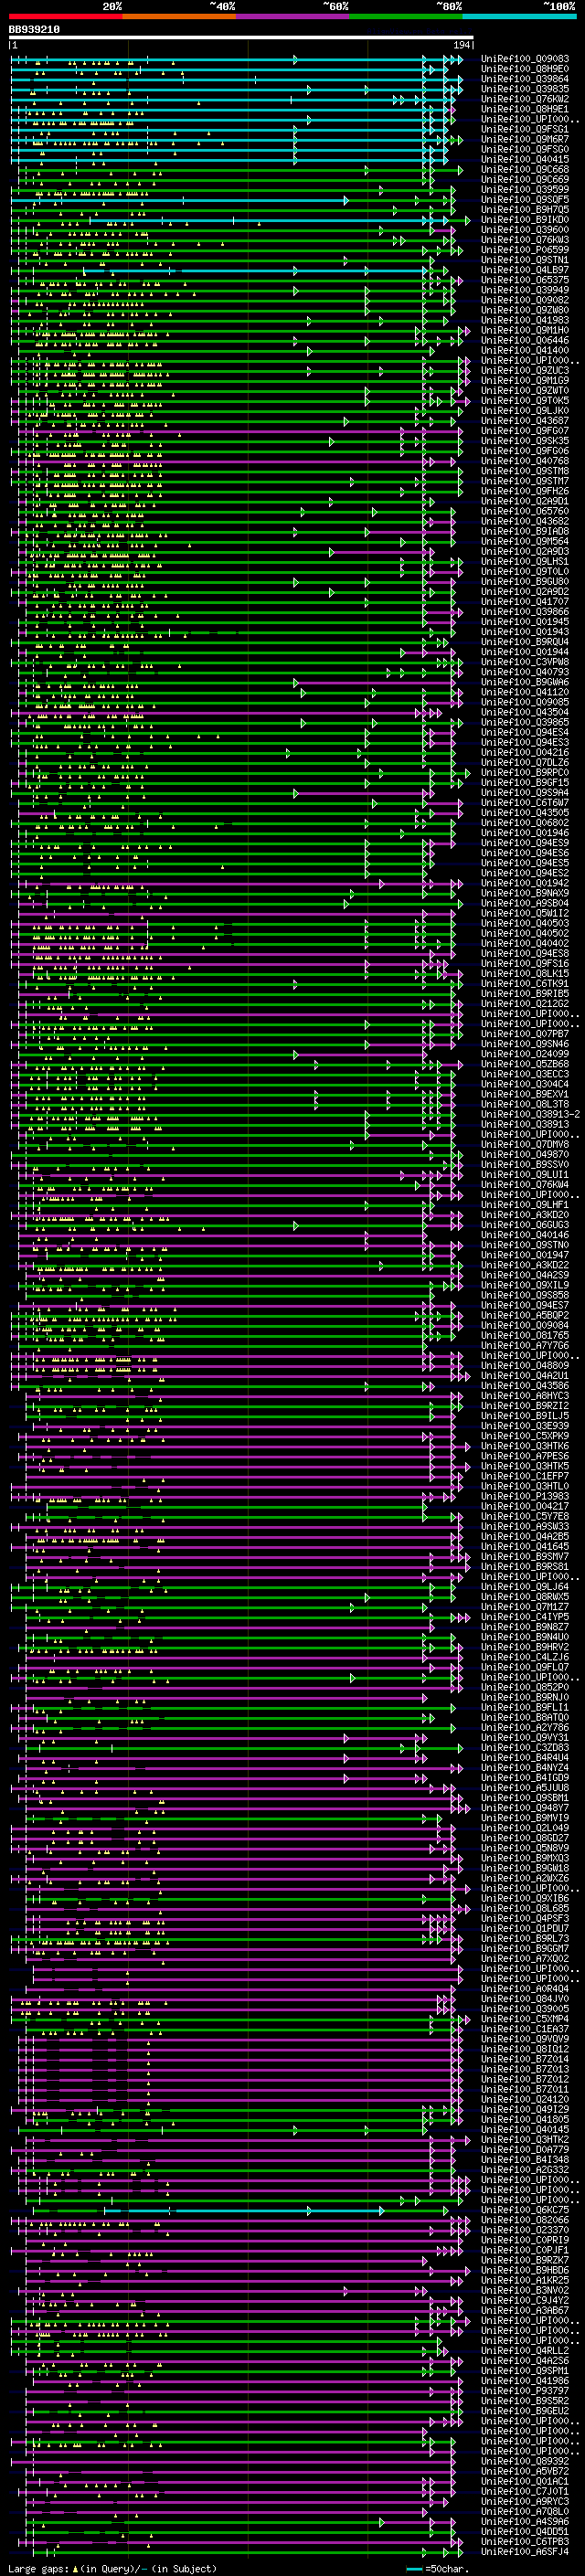Pick the UniRef100_Q9M564 row label

(x=525, y=542)
